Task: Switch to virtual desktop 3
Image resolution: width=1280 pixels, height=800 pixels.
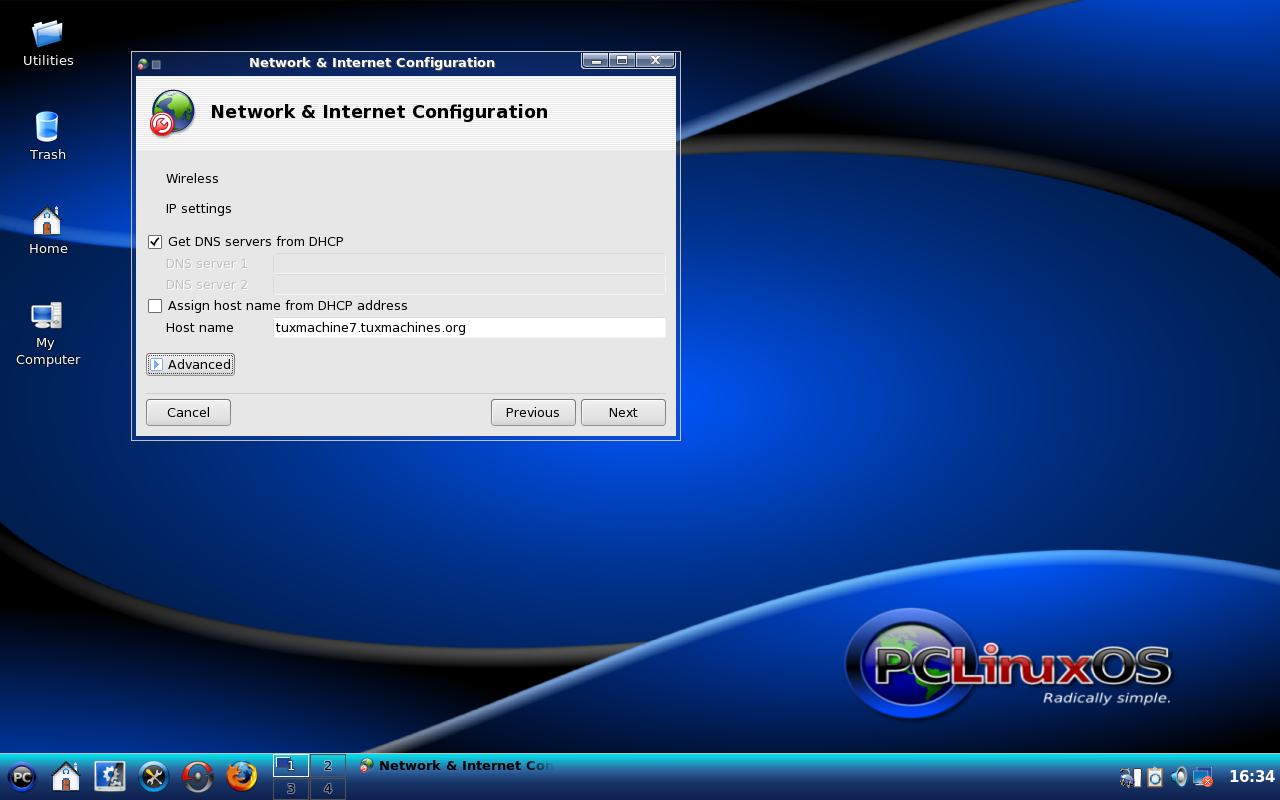Action: [x=291, y=789]
